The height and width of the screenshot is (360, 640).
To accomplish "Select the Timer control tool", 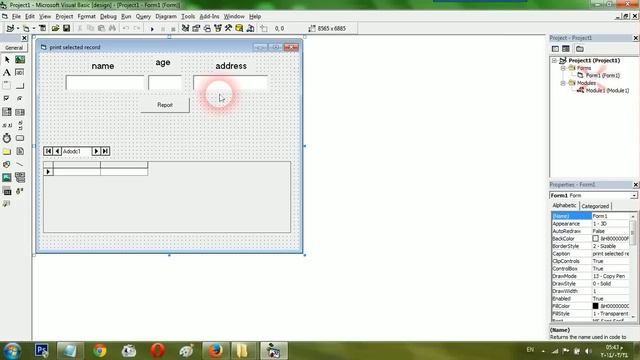I will 7,138.
